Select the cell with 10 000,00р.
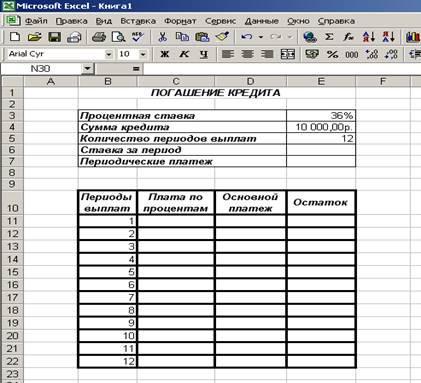421x383 pixels. [321, 127]
